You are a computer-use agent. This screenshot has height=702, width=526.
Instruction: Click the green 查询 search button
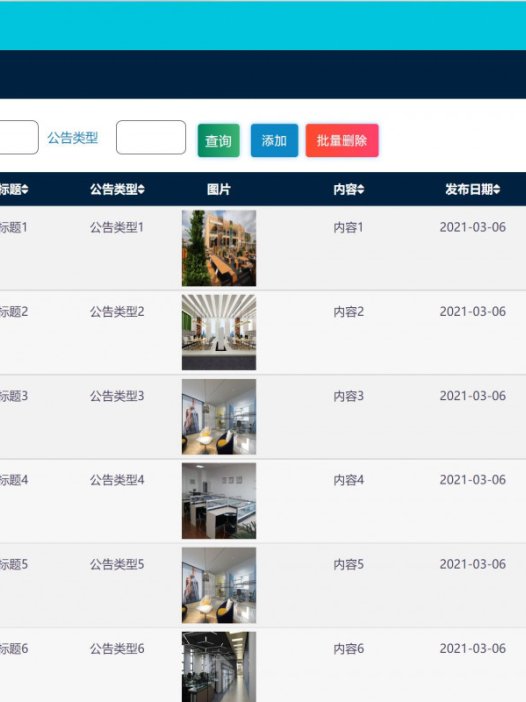click(x=218, y=141)
